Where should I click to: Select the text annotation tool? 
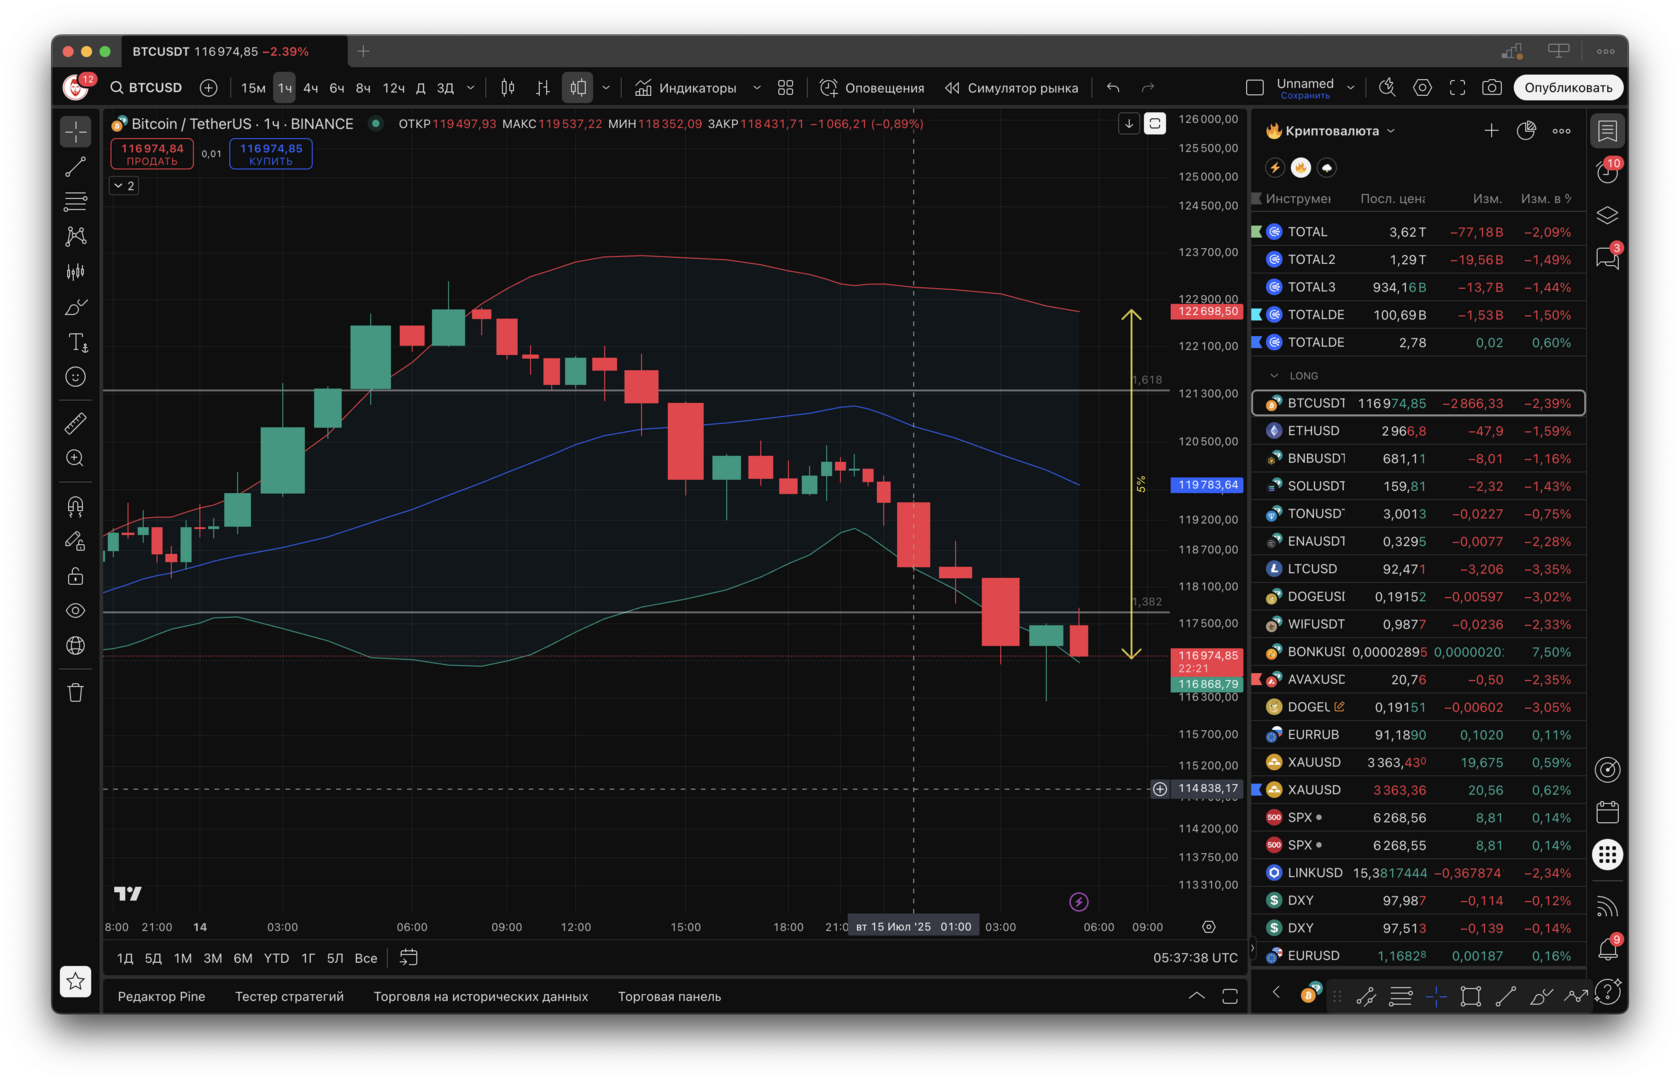point(76,342)
